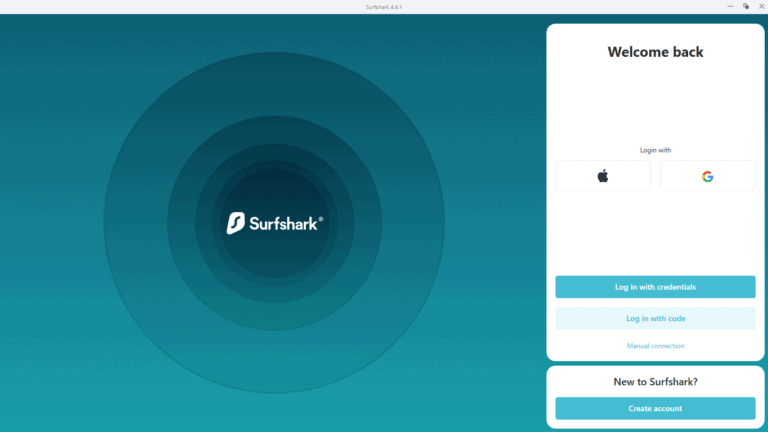
Task: Close the Surfshark window
Action: (x=762, y=6)
